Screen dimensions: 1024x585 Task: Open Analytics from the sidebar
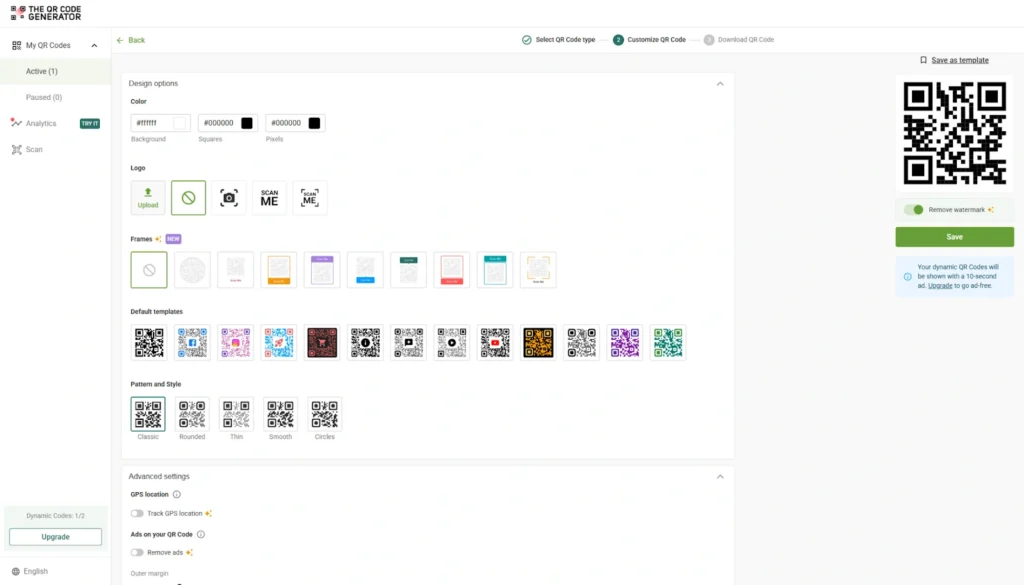click(42, 123)
